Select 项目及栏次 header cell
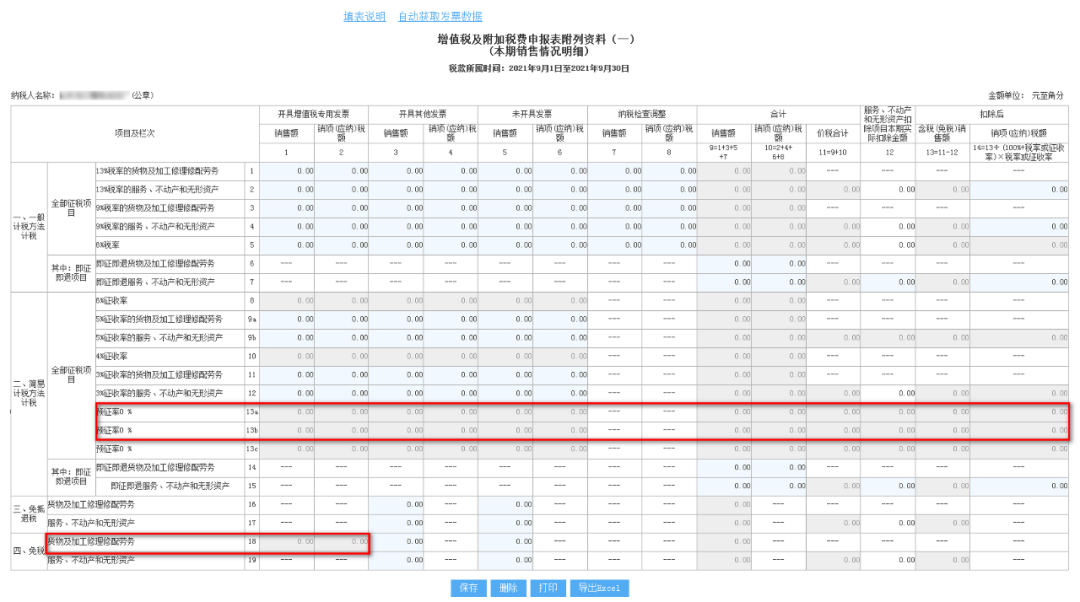Screen dimensions: 1080x602 click(x=135, y=134)
